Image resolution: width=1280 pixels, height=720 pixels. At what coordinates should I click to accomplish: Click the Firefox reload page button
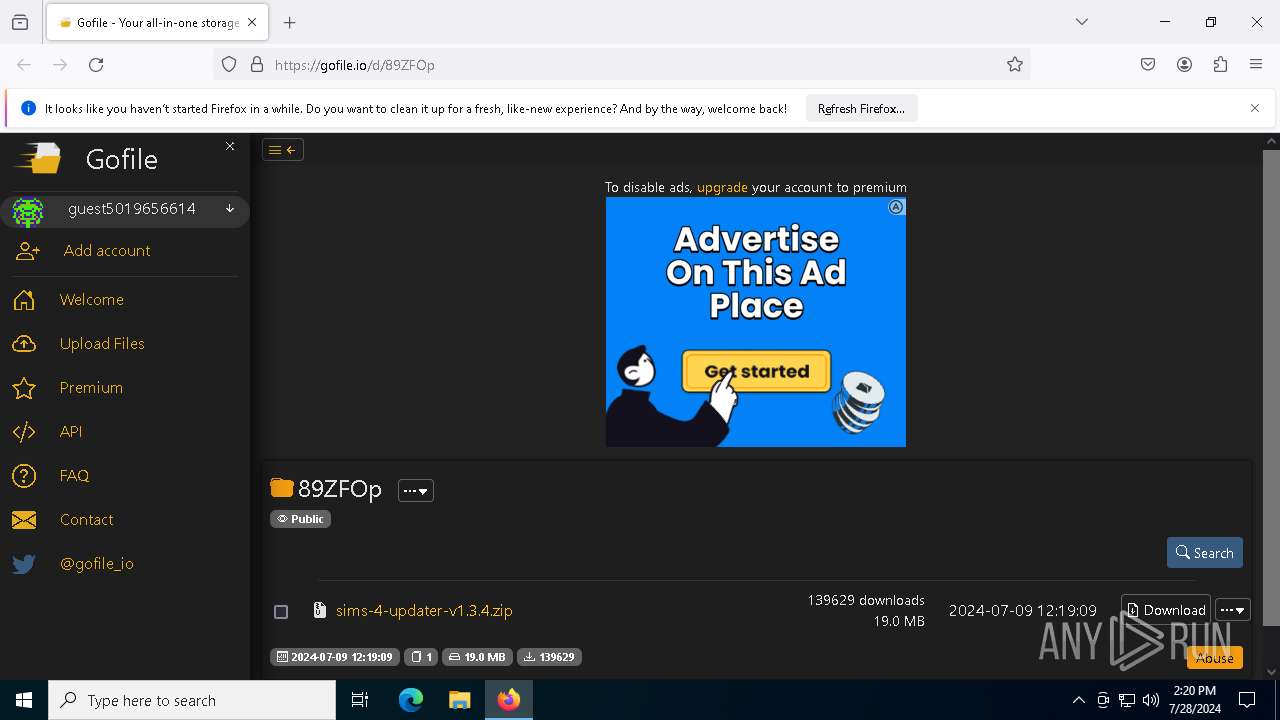[96, 65]
